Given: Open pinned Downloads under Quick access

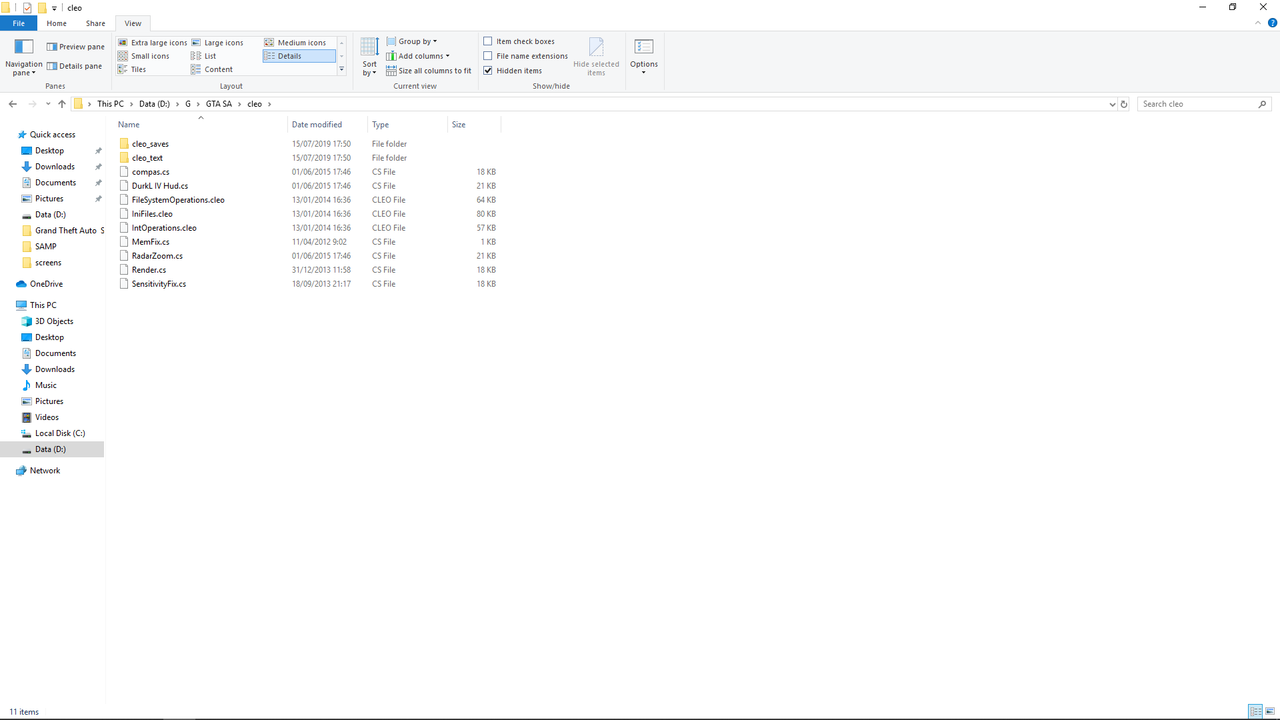Looking at the screenshot, I should (x=55, y=167).
